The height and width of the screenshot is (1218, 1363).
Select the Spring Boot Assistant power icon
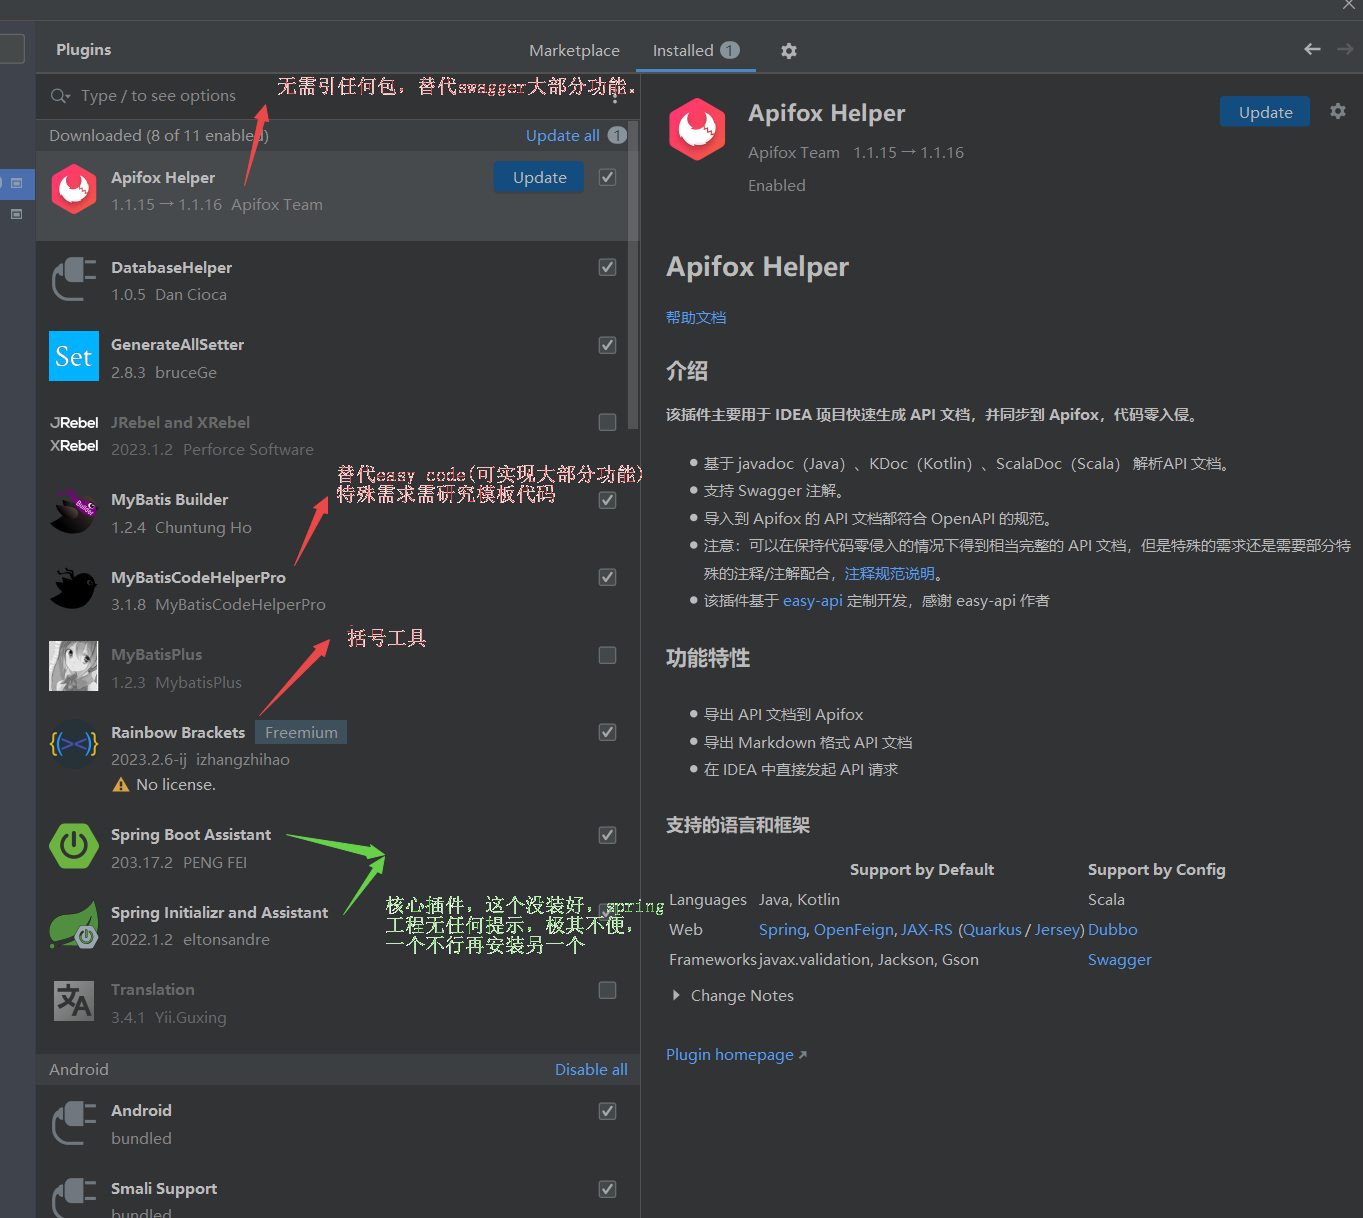coord(74,846)
